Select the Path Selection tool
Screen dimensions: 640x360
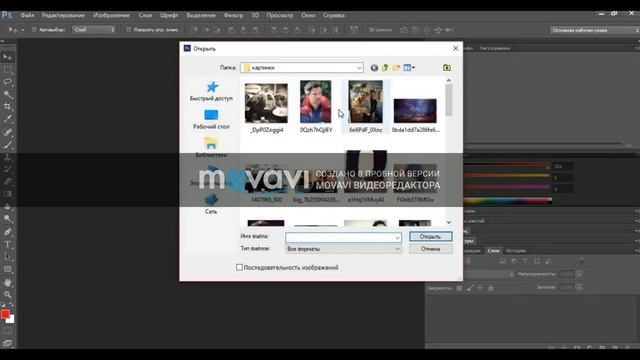[8, 257]
